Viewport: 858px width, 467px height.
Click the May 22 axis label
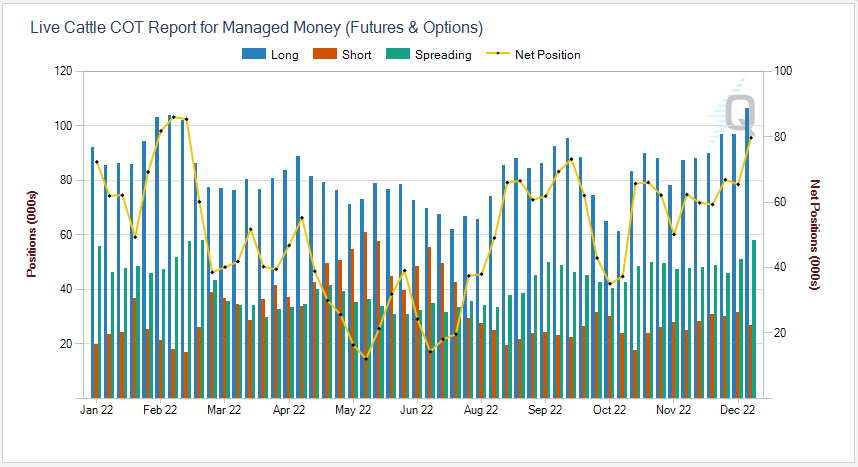click(353, 410)
